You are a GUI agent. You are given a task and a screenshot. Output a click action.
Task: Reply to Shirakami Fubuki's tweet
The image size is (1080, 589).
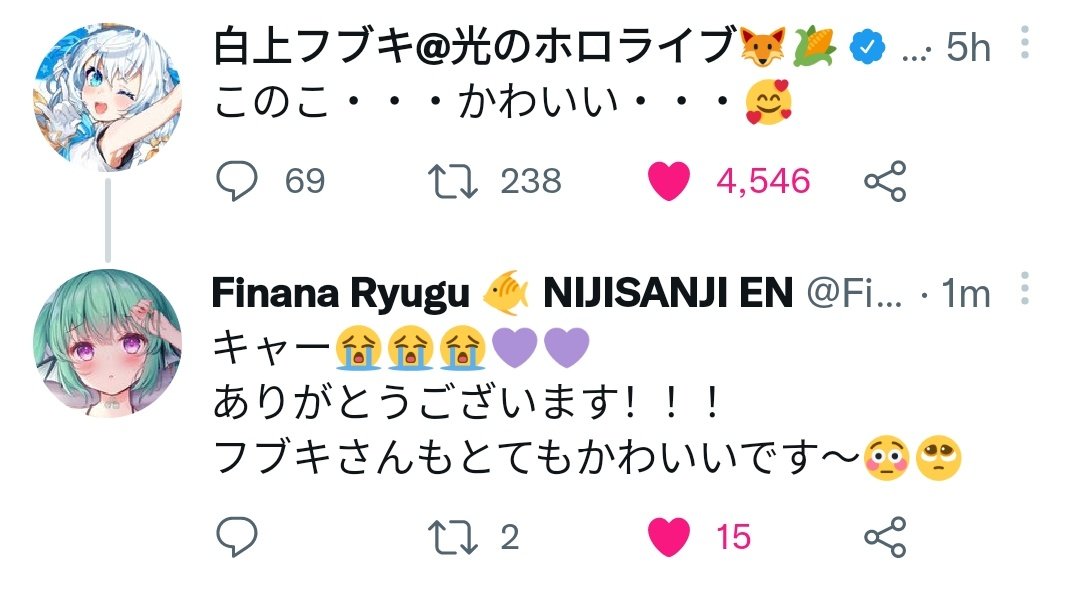point(237,180)
